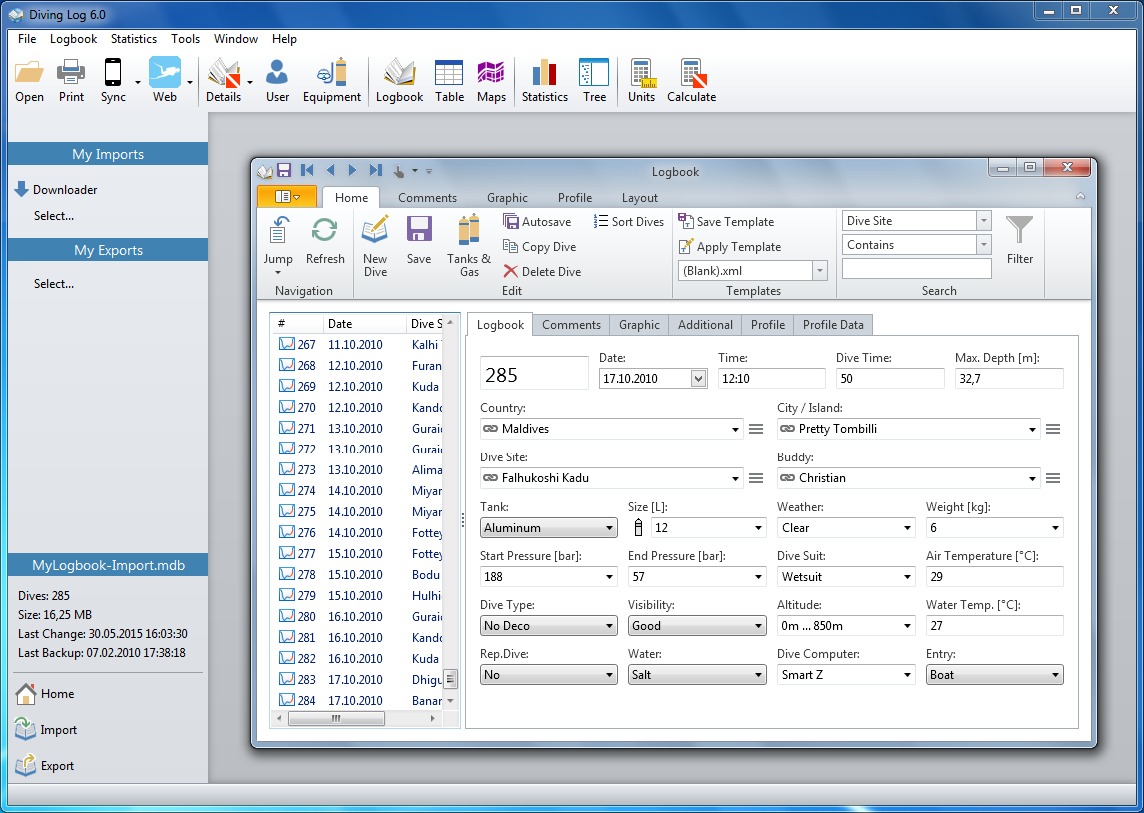Go to the last dive in the quick access bar
Viewport: 1144px width, 813px height.
tap(376, 170)
